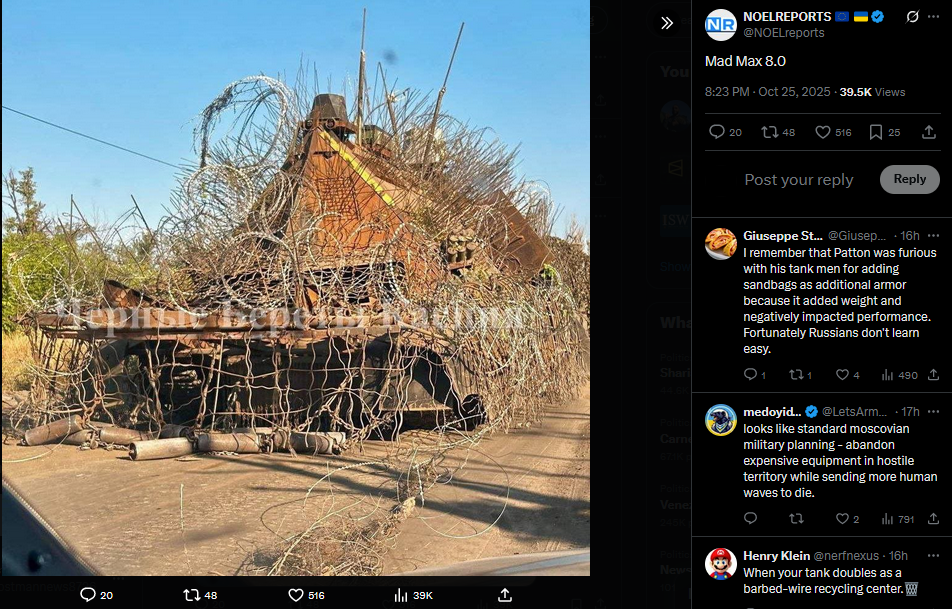
Task: Click the views icon showing 39K below image
Action: coord(413,596)
